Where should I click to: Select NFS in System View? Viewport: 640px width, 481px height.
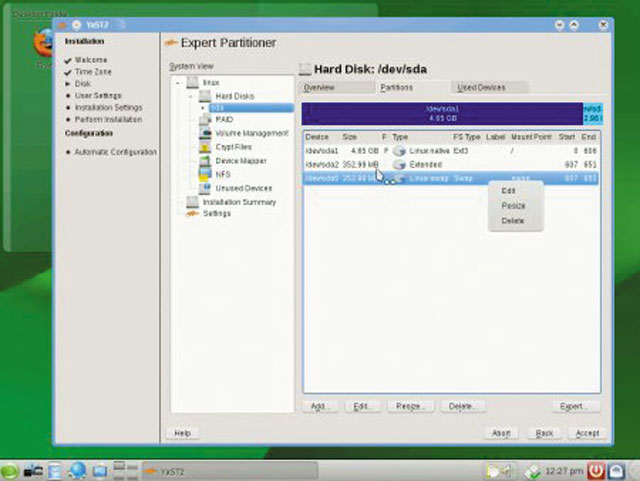[222, 174]
